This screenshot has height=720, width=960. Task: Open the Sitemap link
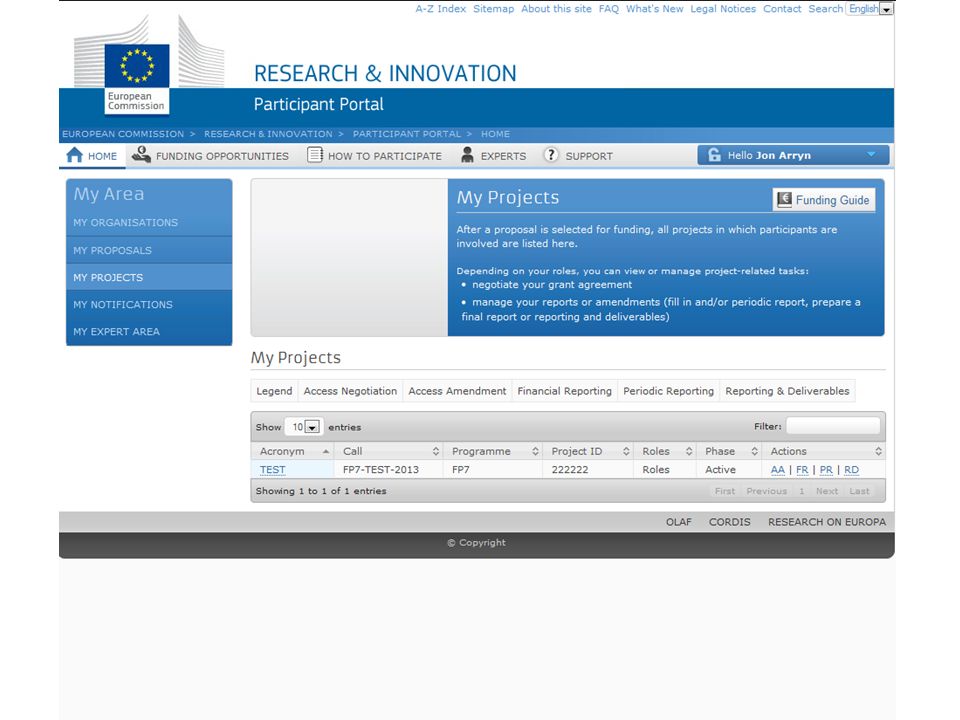tap(493, 9)
